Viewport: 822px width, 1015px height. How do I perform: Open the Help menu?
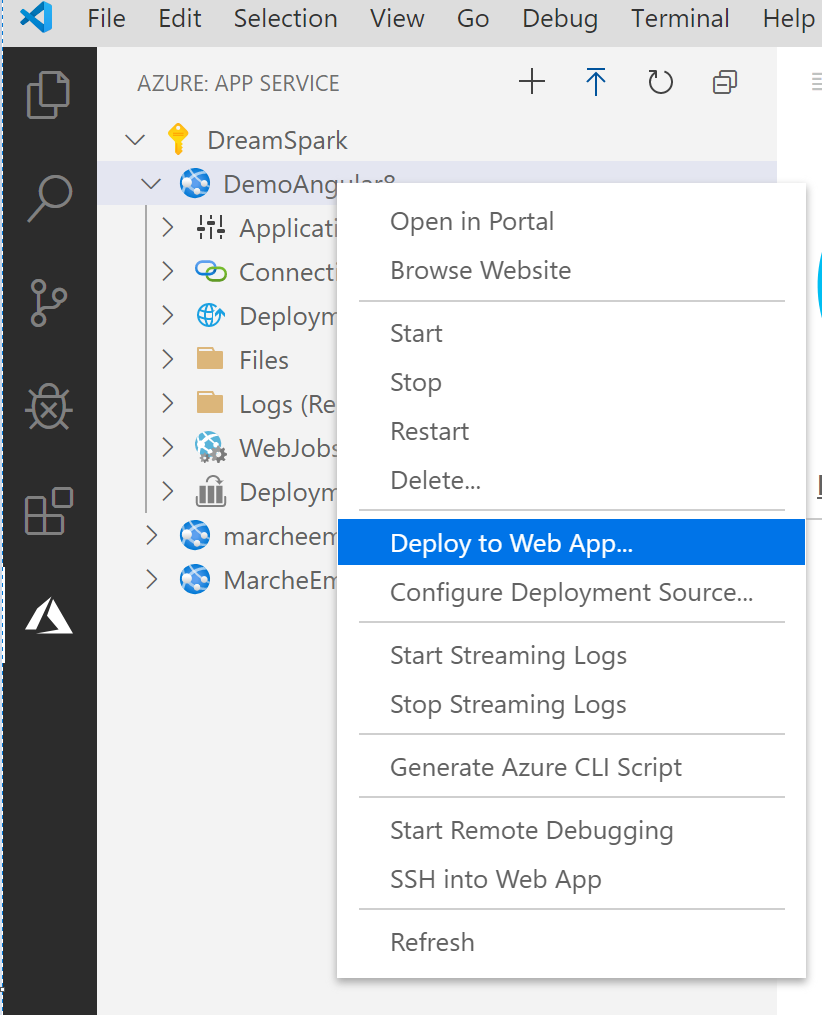pos(788,18)
